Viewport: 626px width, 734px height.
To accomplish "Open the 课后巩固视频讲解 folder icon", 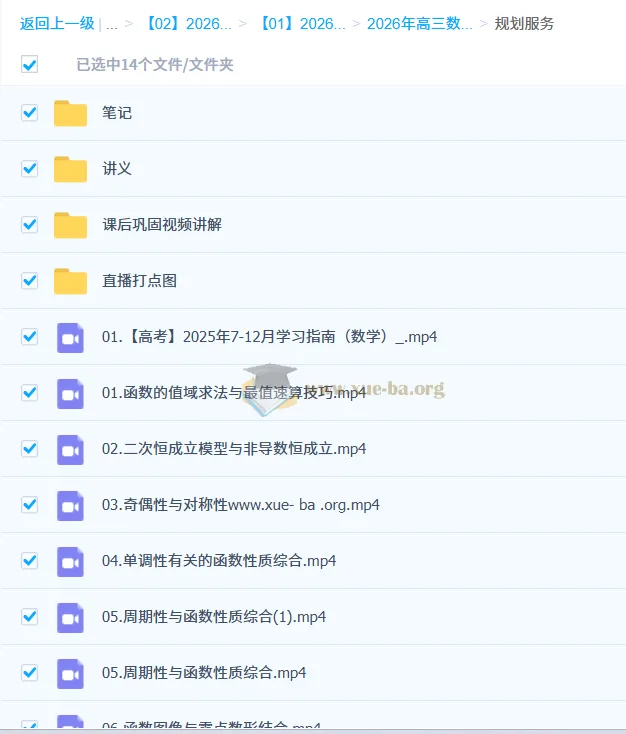I will [x=70, y=225].
